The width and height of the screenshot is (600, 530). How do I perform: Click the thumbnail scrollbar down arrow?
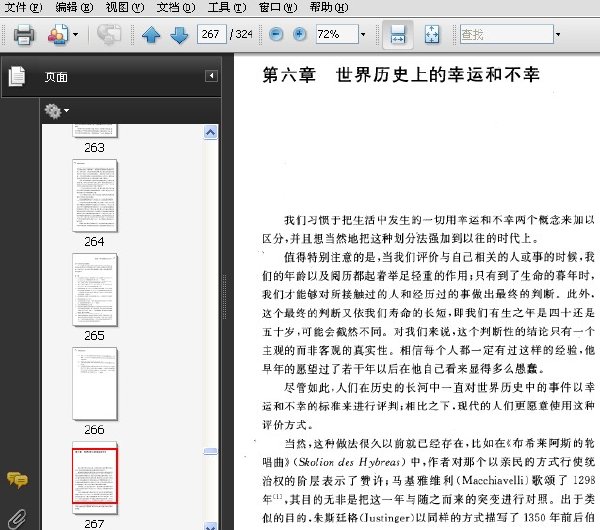coord(210,527)
